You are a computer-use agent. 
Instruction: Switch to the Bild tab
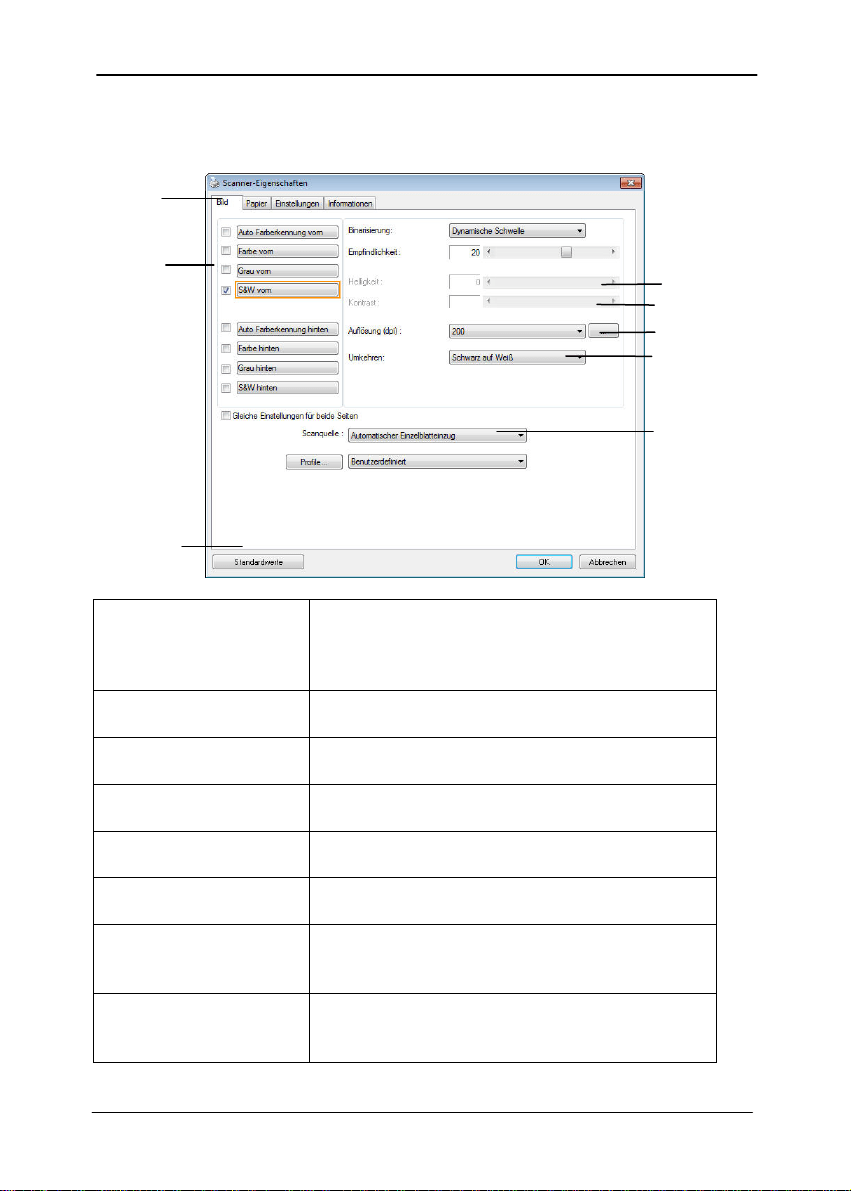pos(224,203)
